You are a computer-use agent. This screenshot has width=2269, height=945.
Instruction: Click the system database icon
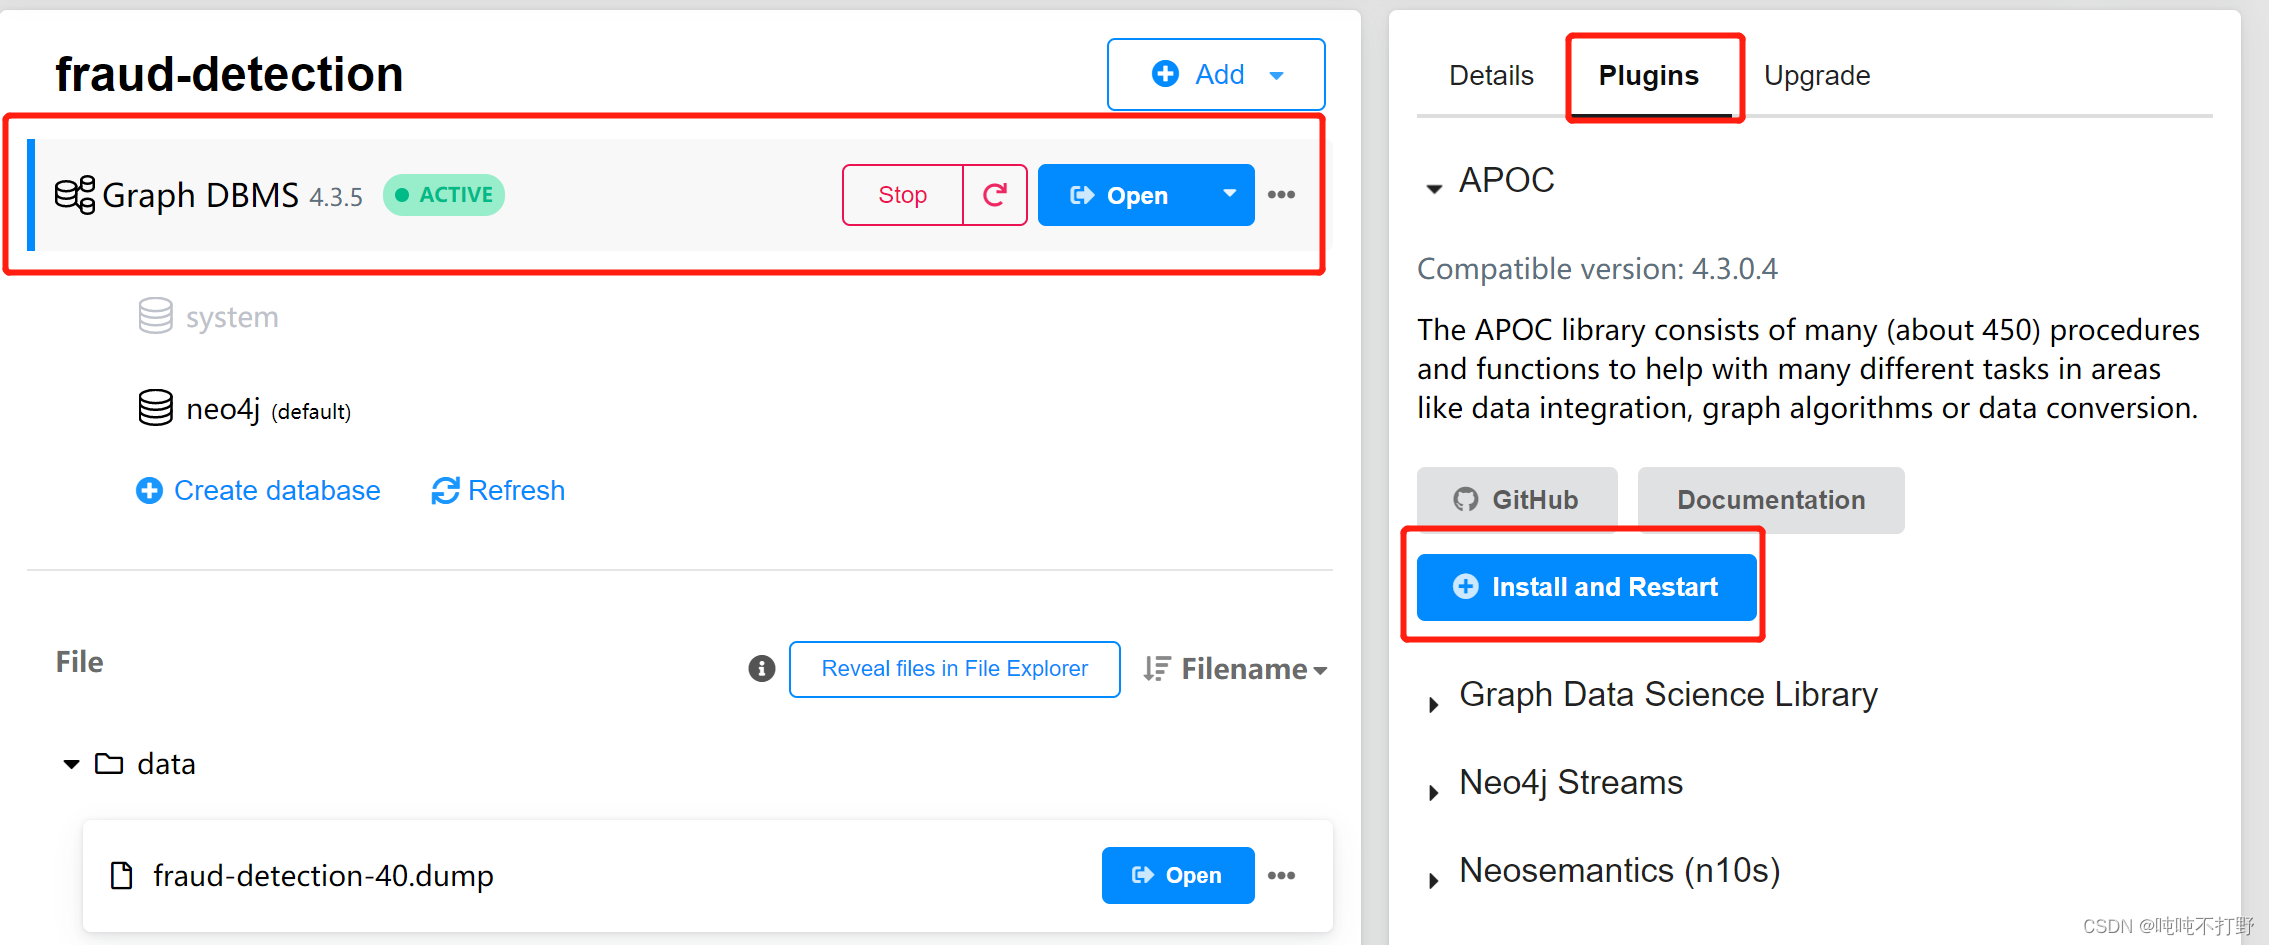(x=155, y=316)
